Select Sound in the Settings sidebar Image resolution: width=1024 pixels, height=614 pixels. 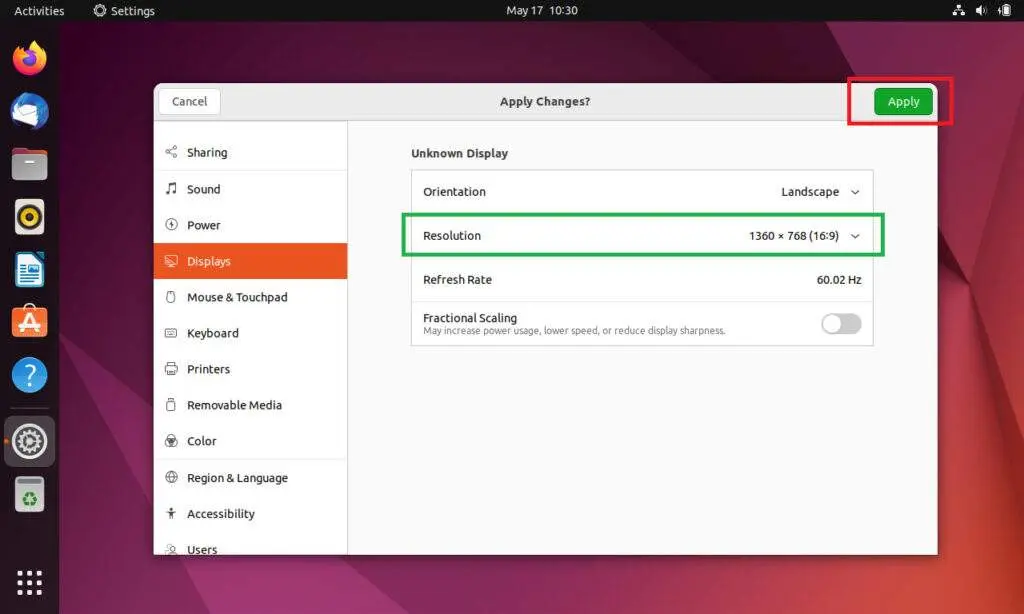[x=204, y=189]
